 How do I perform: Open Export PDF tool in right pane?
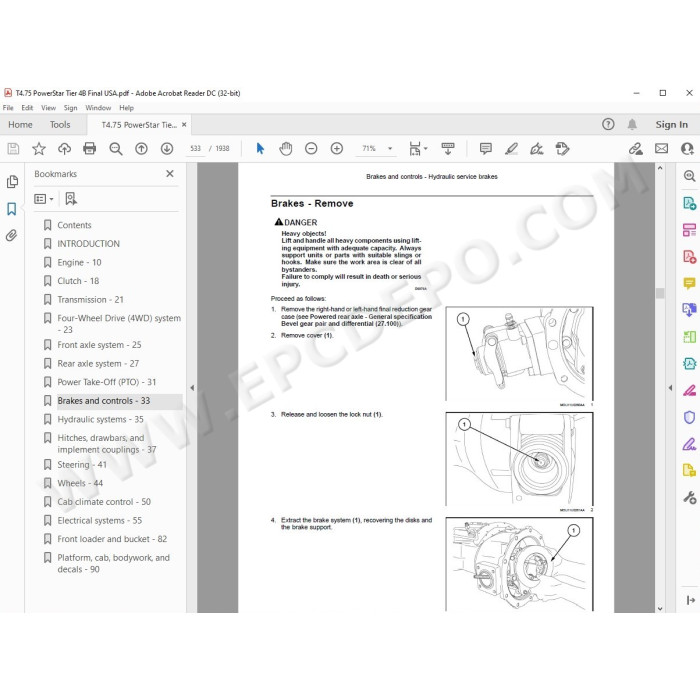[689, 203]
